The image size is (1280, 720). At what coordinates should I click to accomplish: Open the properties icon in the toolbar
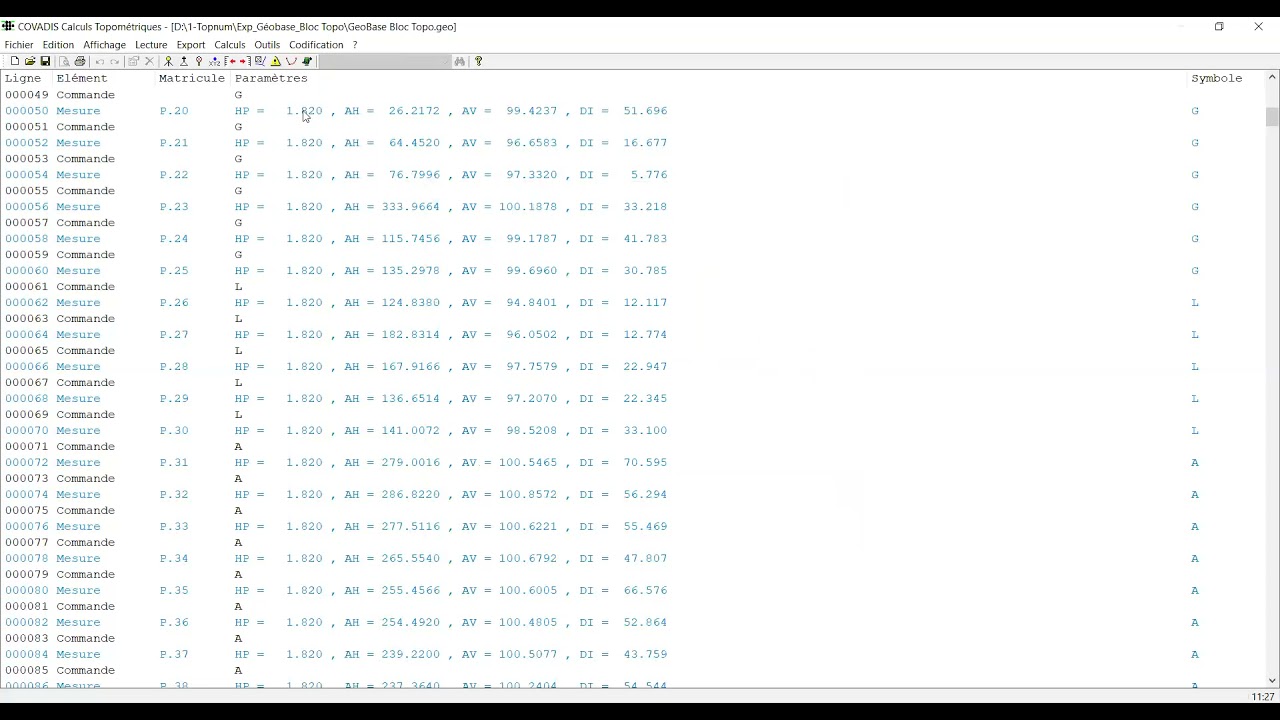[x=133, y=61]
